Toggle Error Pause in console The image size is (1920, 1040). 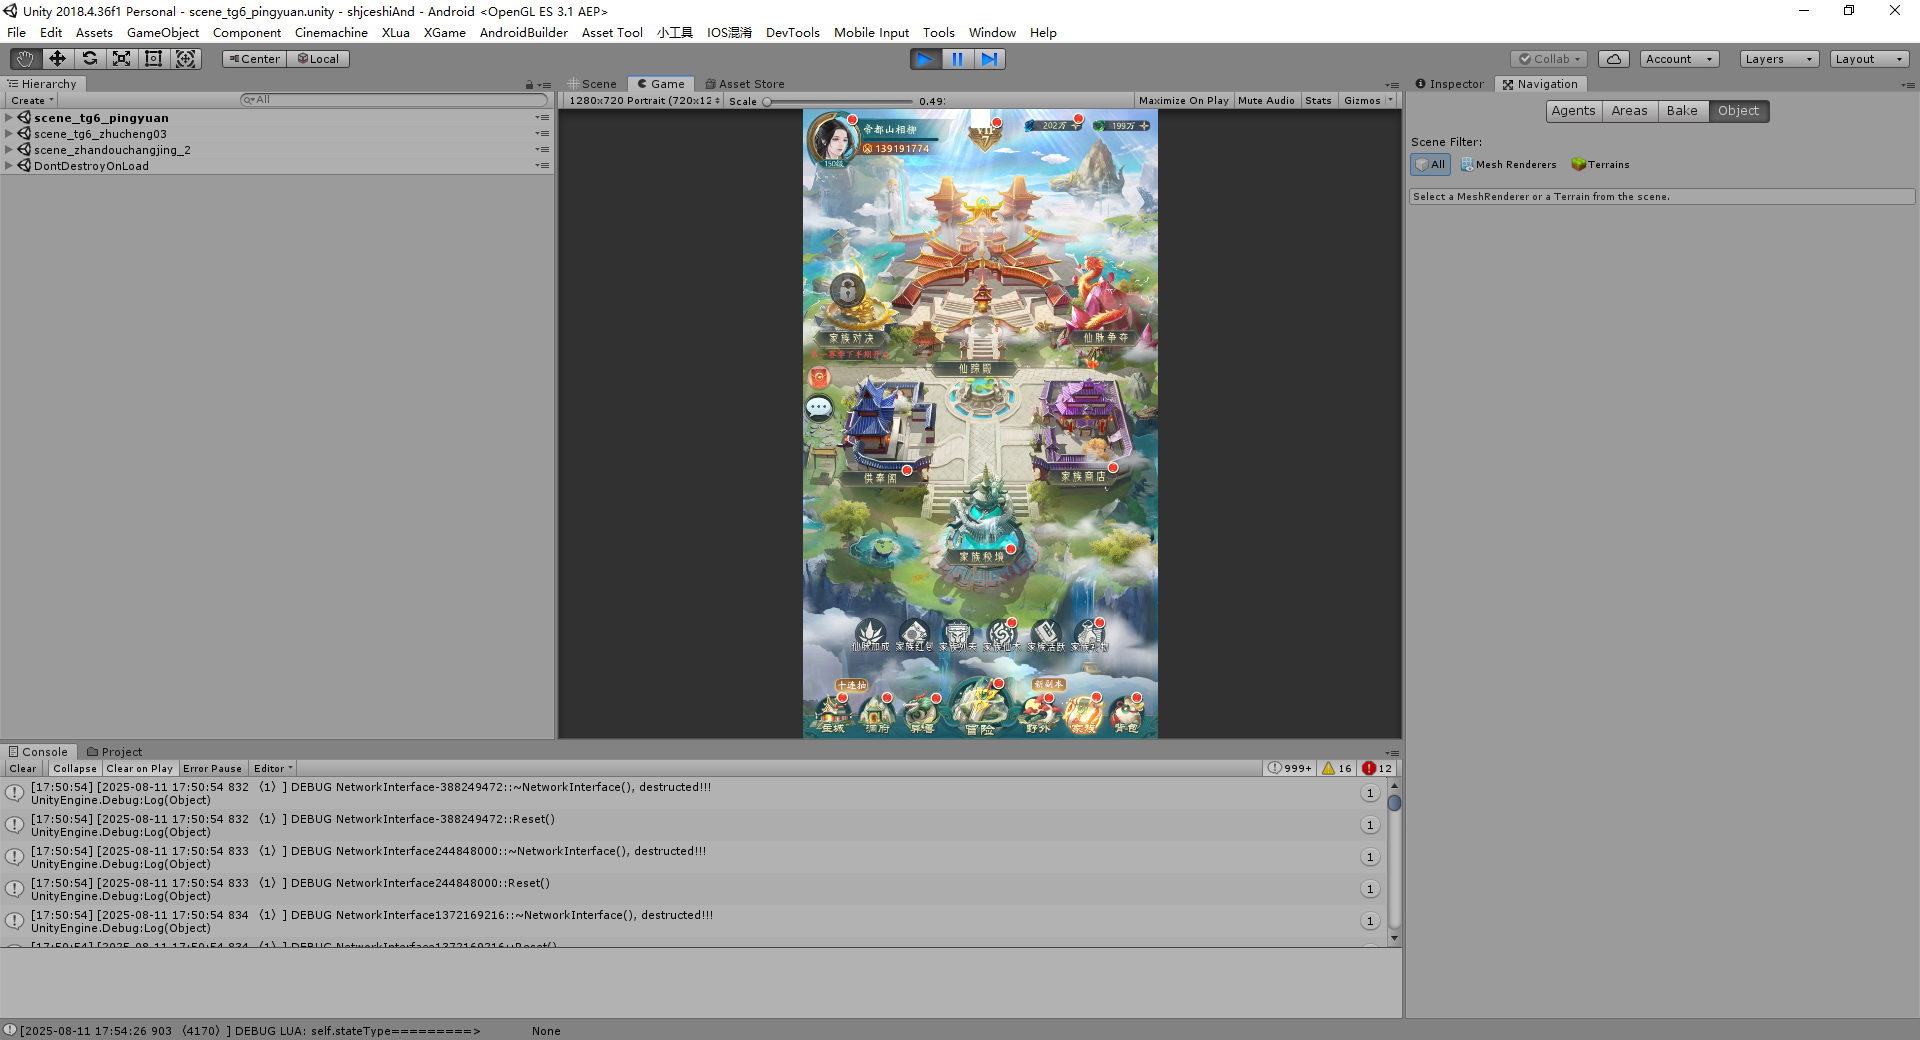point(212,769)
